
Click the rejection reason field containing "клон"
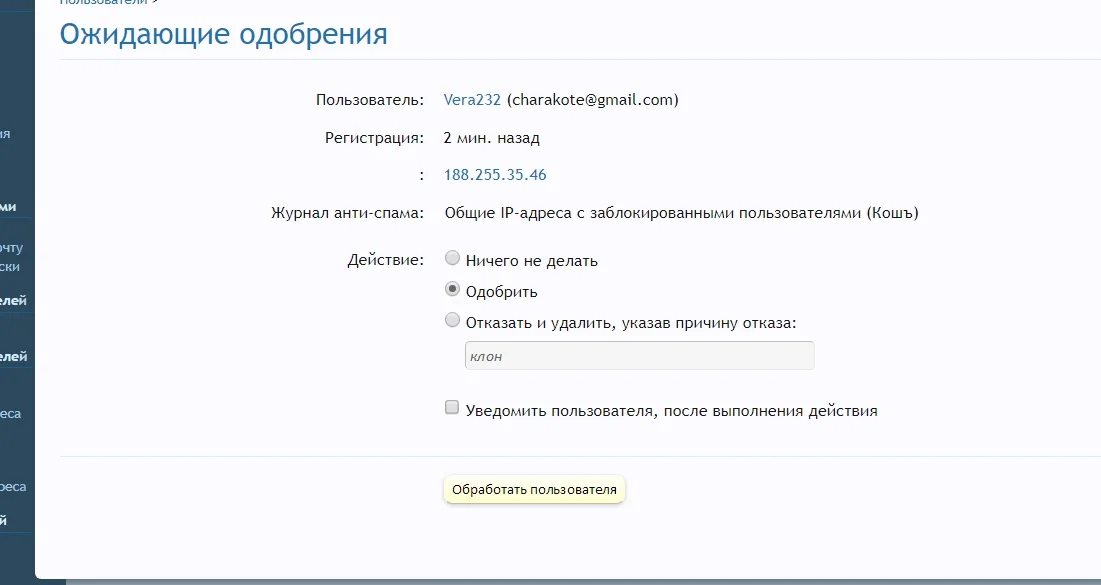pyautogui.click(x=638, y=355)
